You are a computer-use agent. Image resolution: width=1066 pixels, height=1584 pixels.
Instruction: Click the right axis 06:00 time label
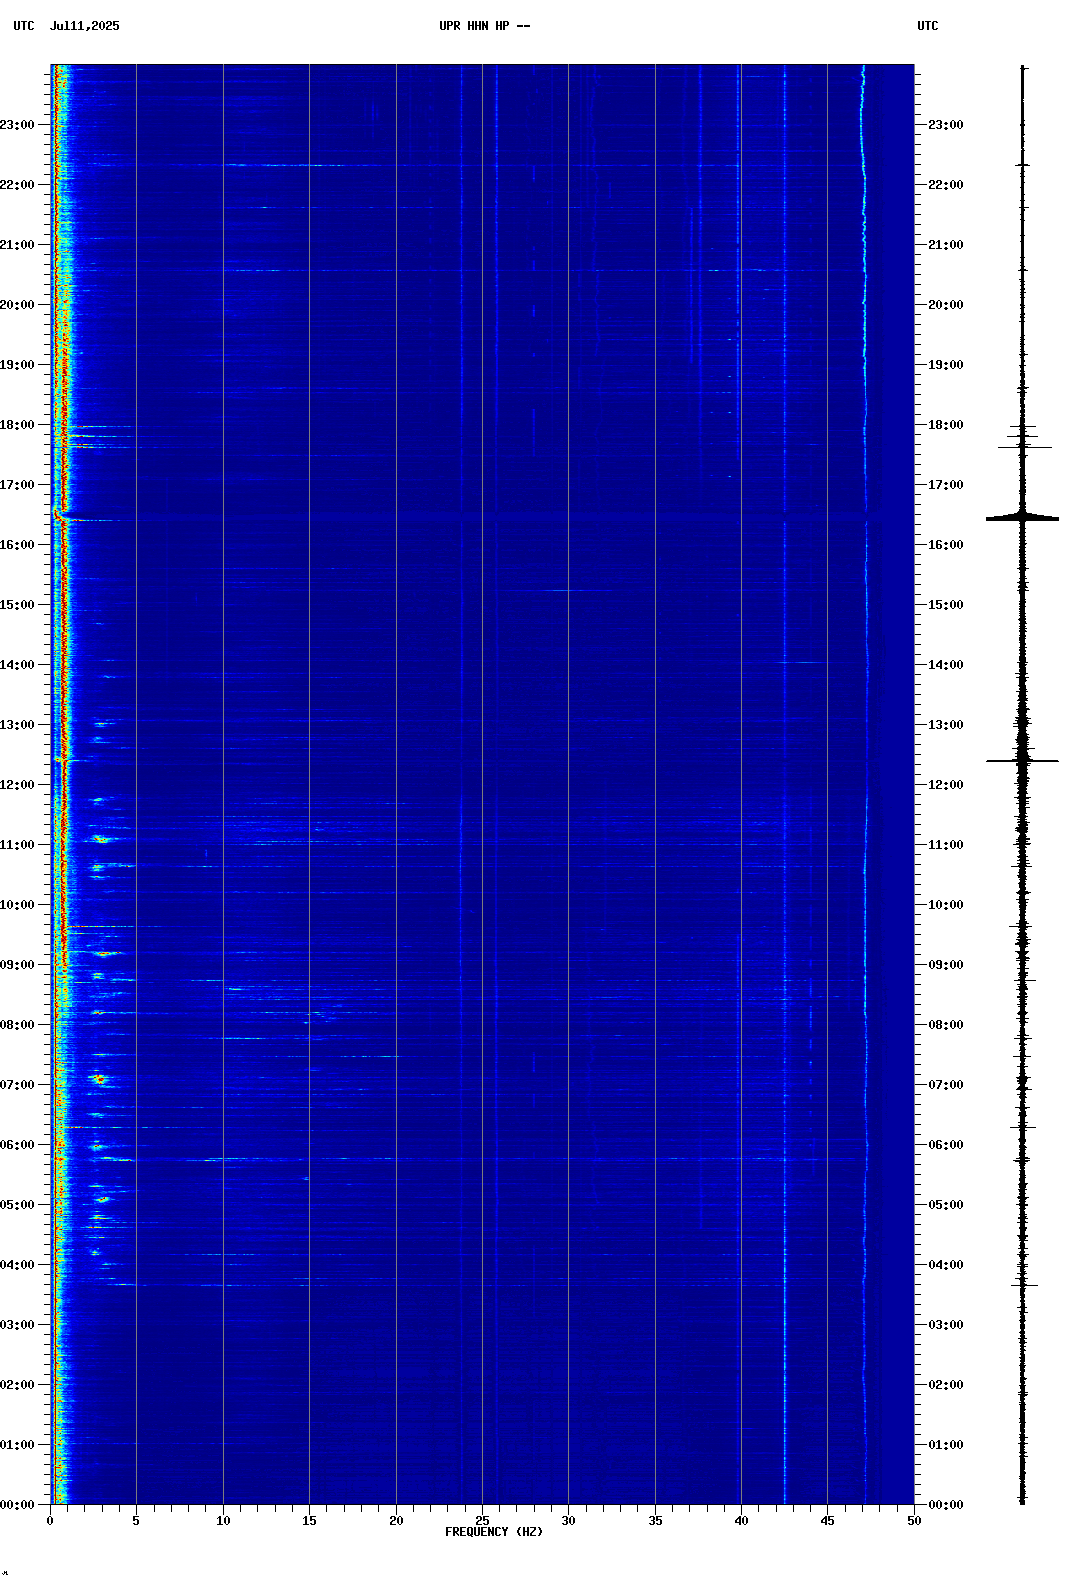point(946,1145)
